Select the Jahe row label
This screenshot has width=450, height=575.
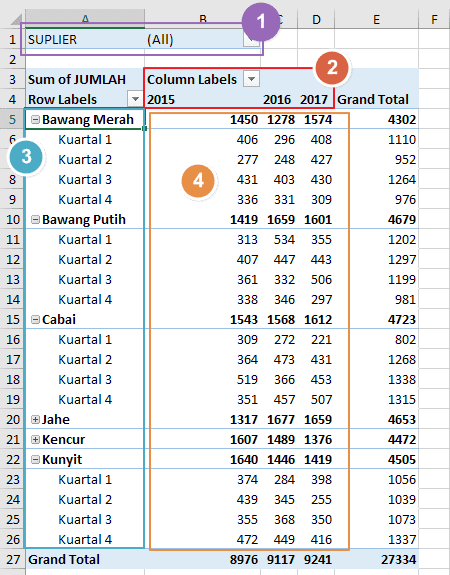(x=56, y=420)
